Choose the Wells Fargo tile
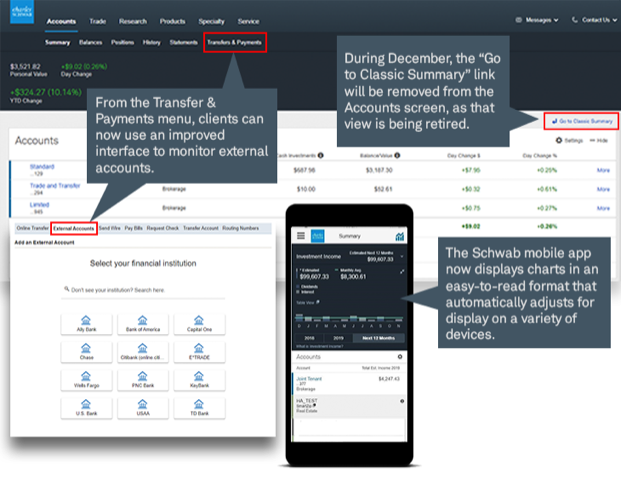The height and width of the screenshot is (480, 621). [x=86, y=380]
